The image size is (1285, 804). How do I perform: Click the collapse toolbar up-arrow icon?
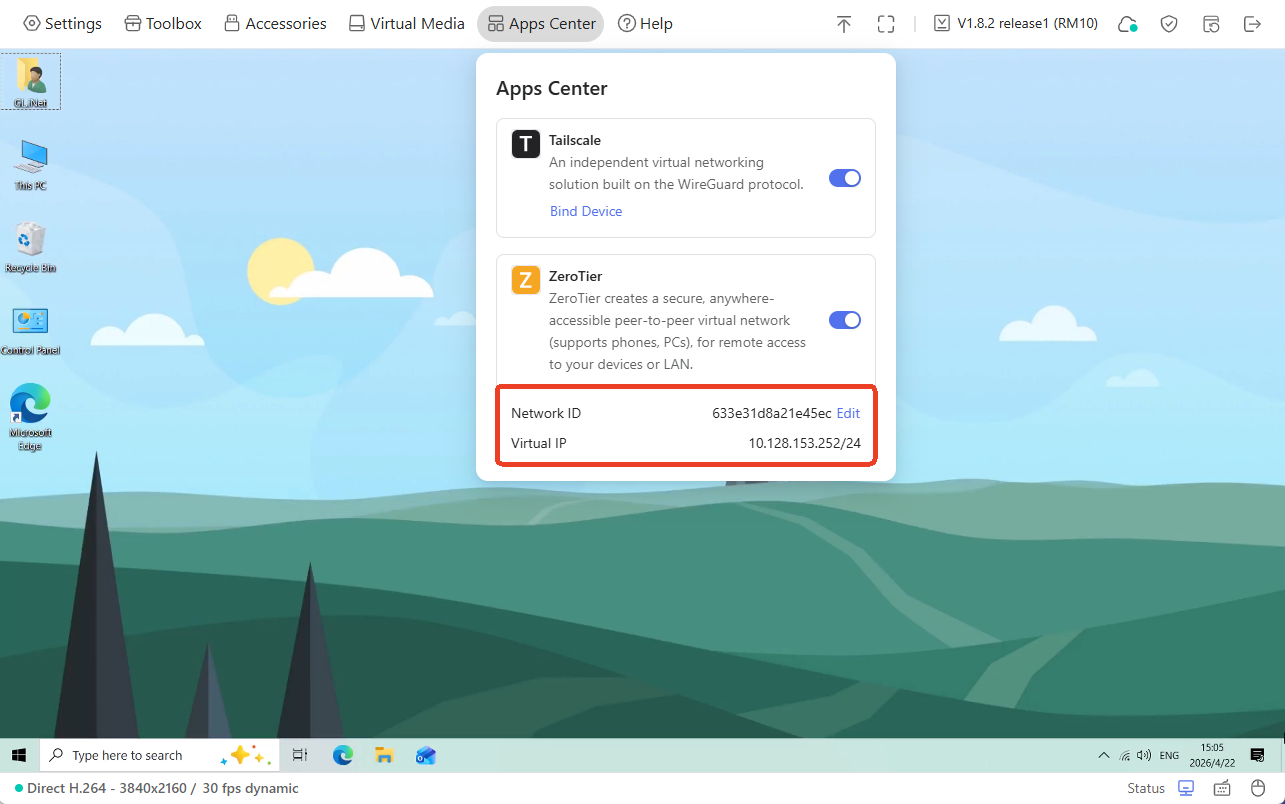click(844, 24)
